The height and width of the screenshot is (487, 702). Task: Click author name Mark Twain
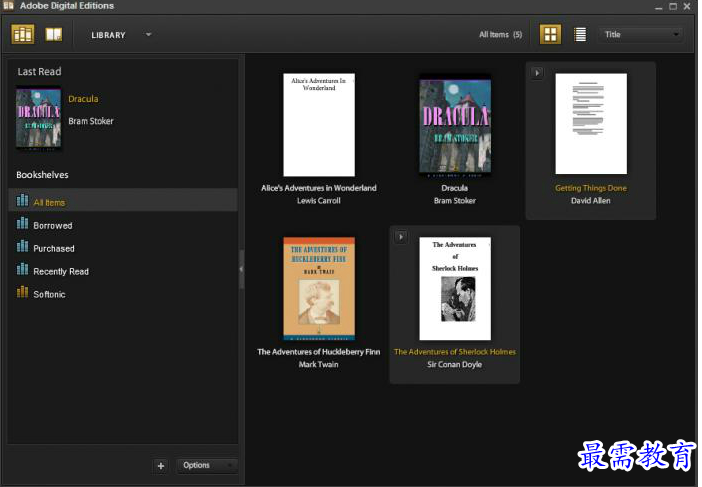click(x=319, y=364)
